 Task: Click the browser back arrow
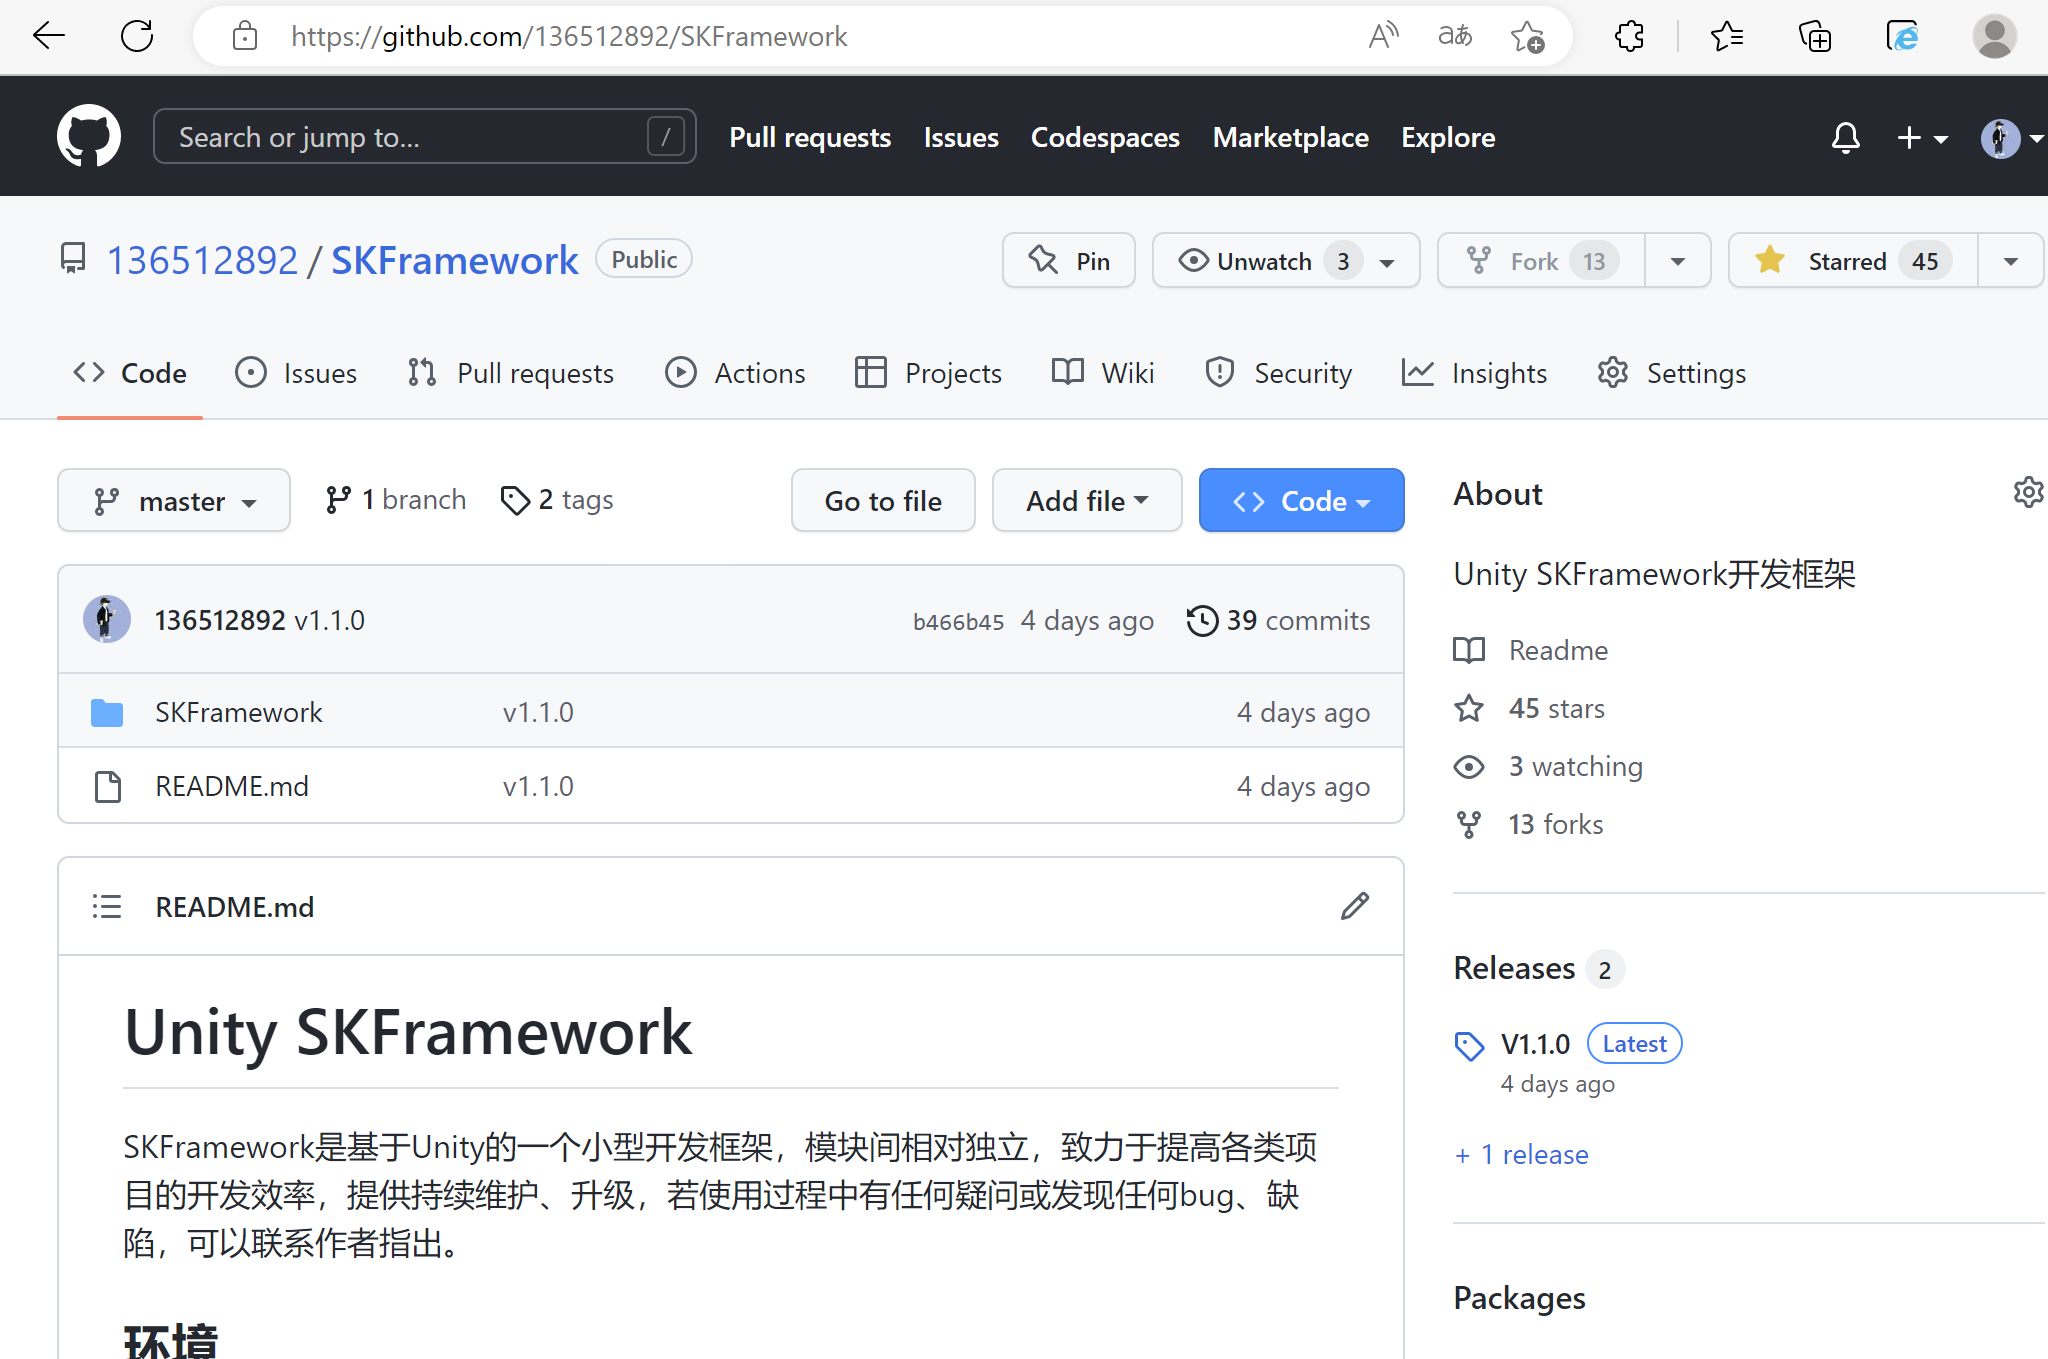point(48,37)
